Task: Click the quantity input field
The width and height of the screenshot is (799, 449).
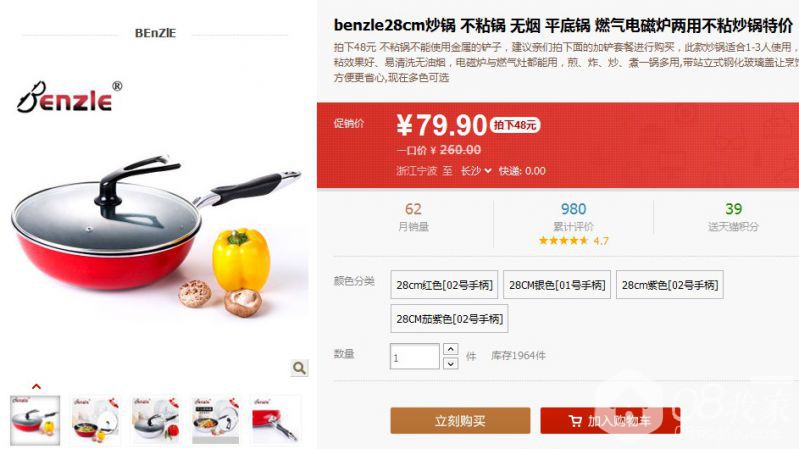Action: coord(415,356)
